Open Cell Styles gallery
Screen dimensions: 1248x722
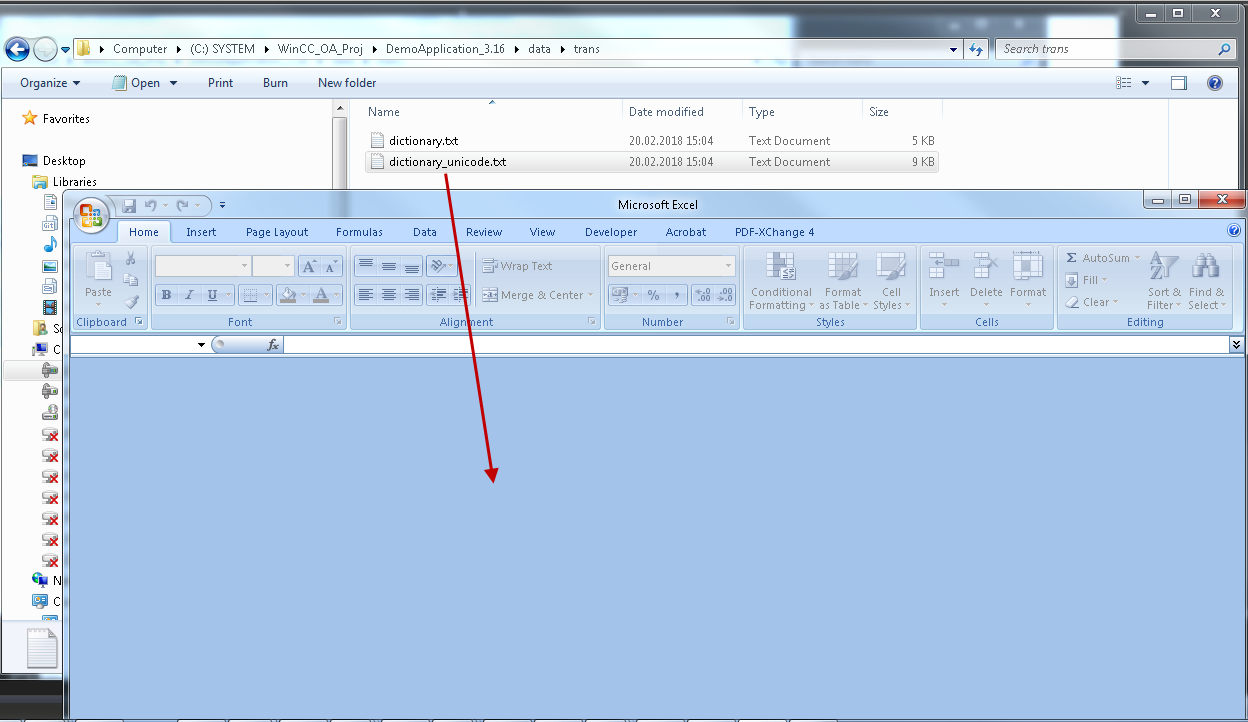point(890,280)
